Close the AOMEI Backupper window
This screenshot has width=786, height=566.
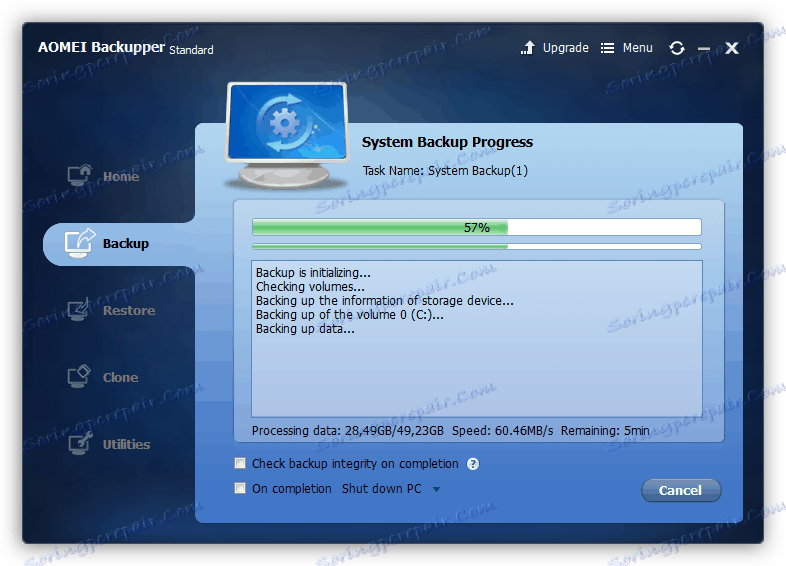732,48
